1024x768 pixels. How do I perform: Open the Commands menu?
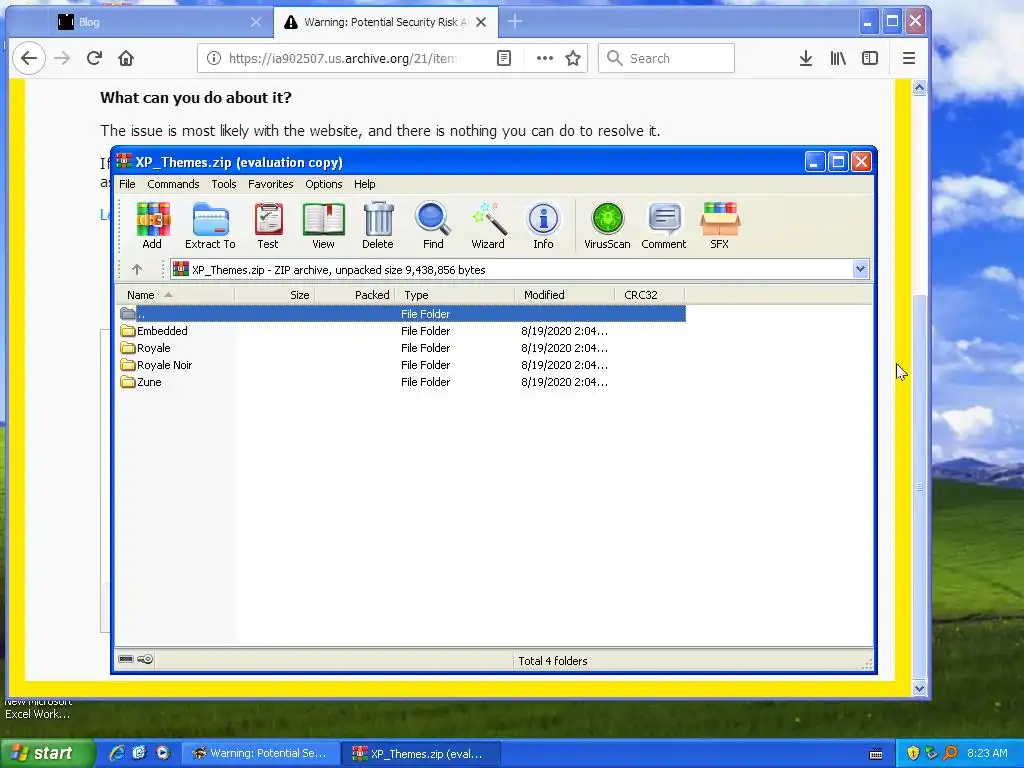173,184
